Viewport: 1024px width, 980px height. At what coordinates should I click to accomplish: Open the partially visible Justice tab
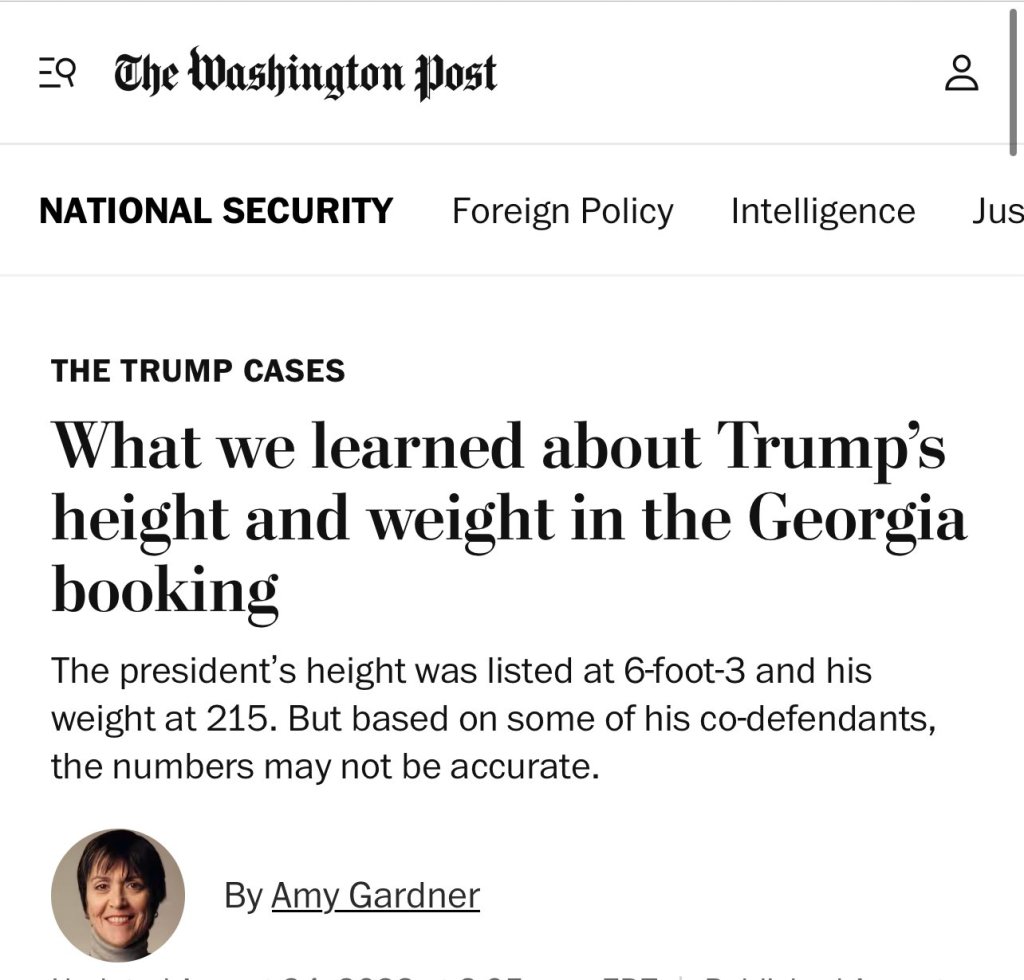click(x=997, y=211)
